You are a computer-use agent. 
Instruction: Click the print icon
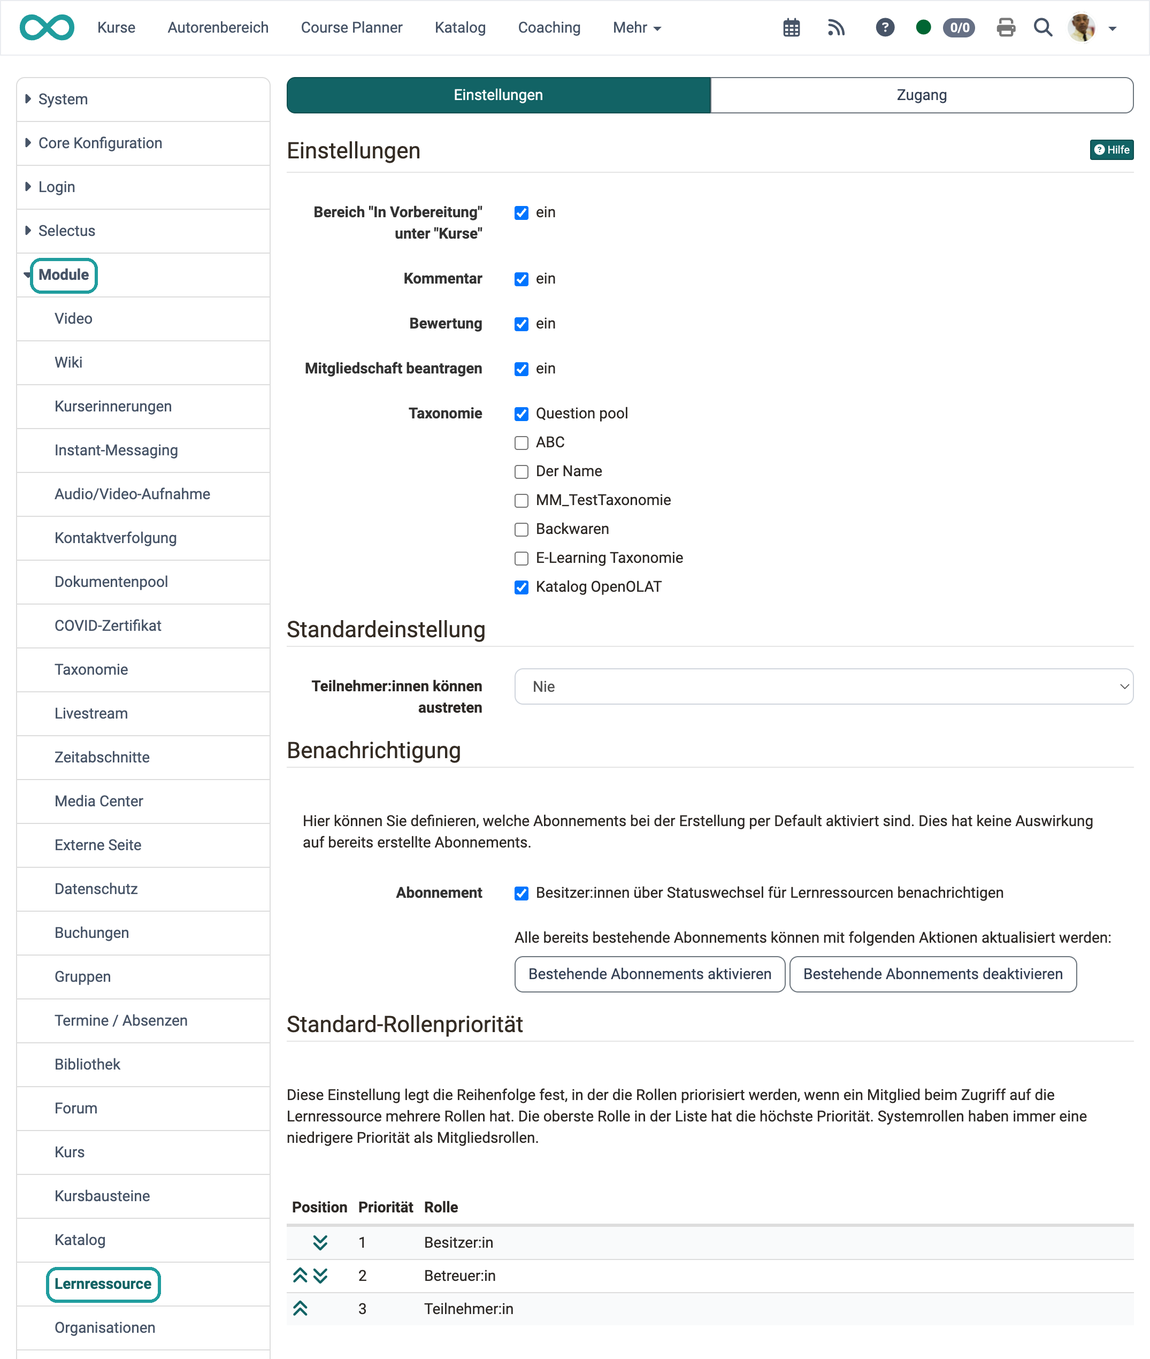1006,28
